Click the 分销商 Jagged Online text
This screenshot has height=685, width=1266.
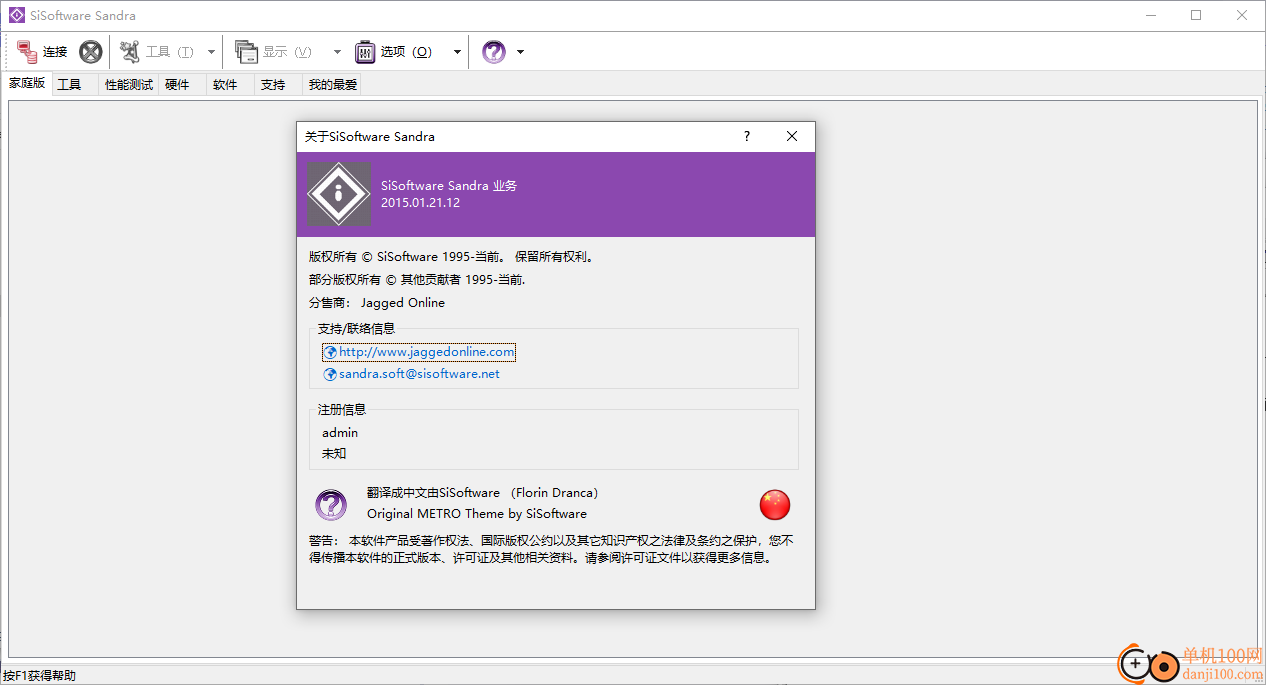tap(377, 303)
